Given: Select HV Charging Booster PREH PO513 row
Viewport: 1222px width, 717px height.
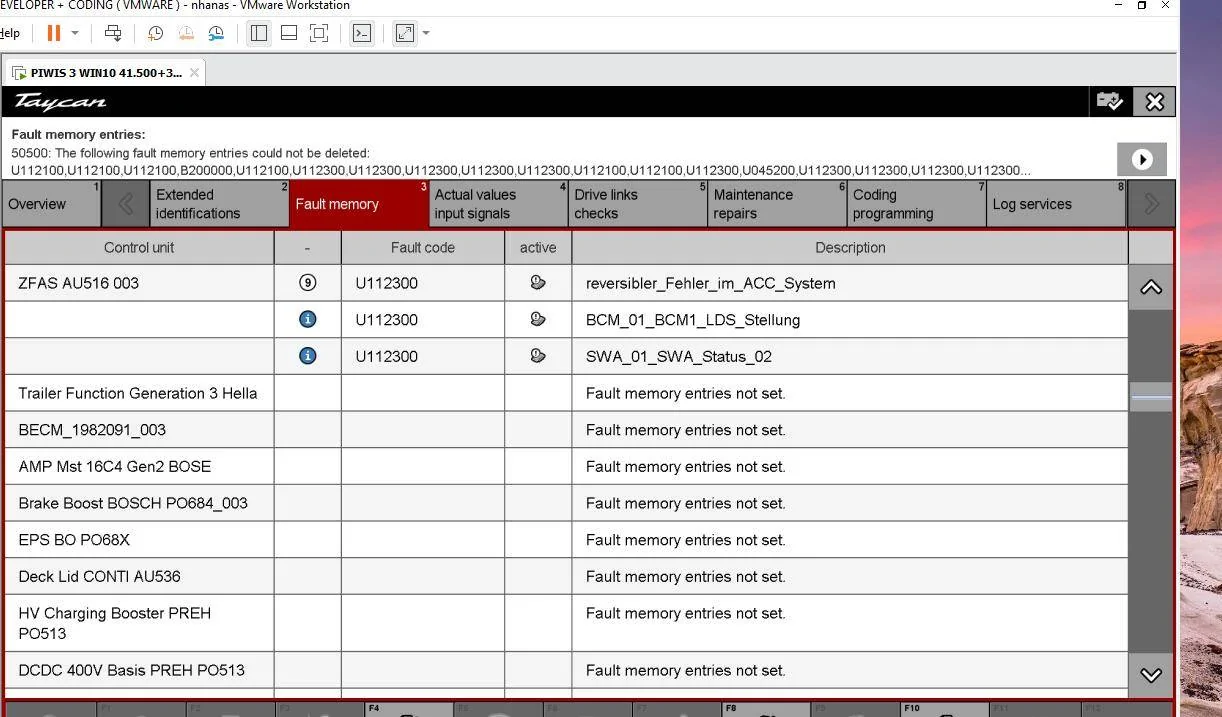Looking at the screenshot, I should [x=566, y=623].
